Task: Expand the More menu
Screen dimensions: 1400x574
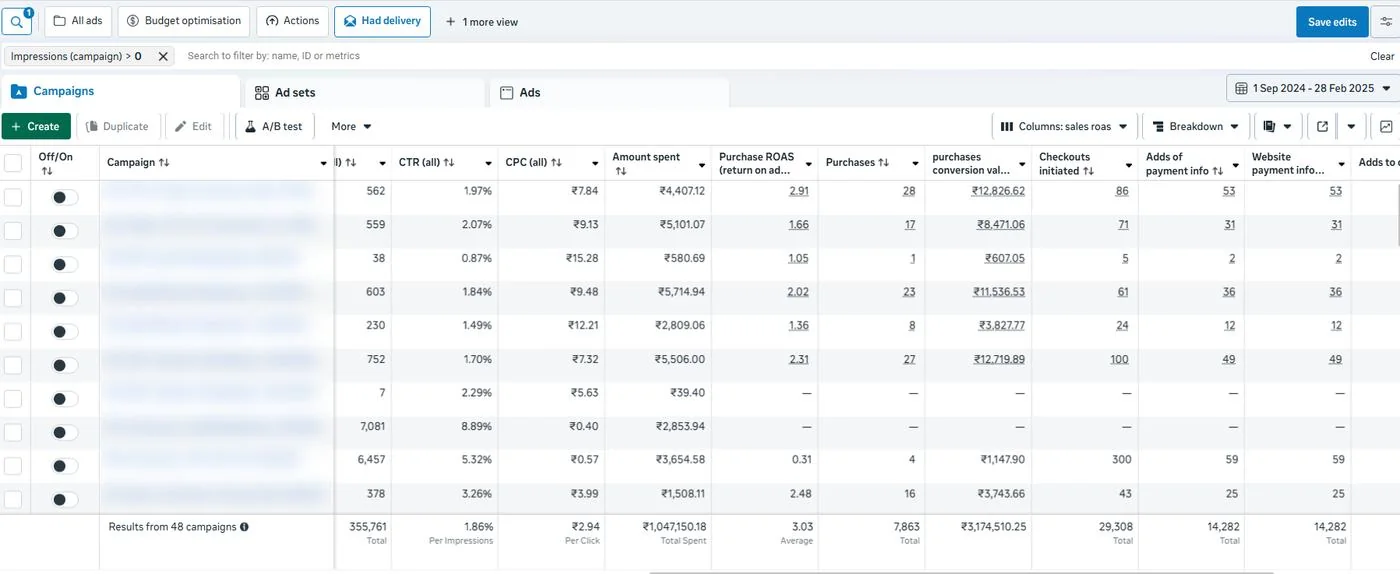Action: point(351,127)
